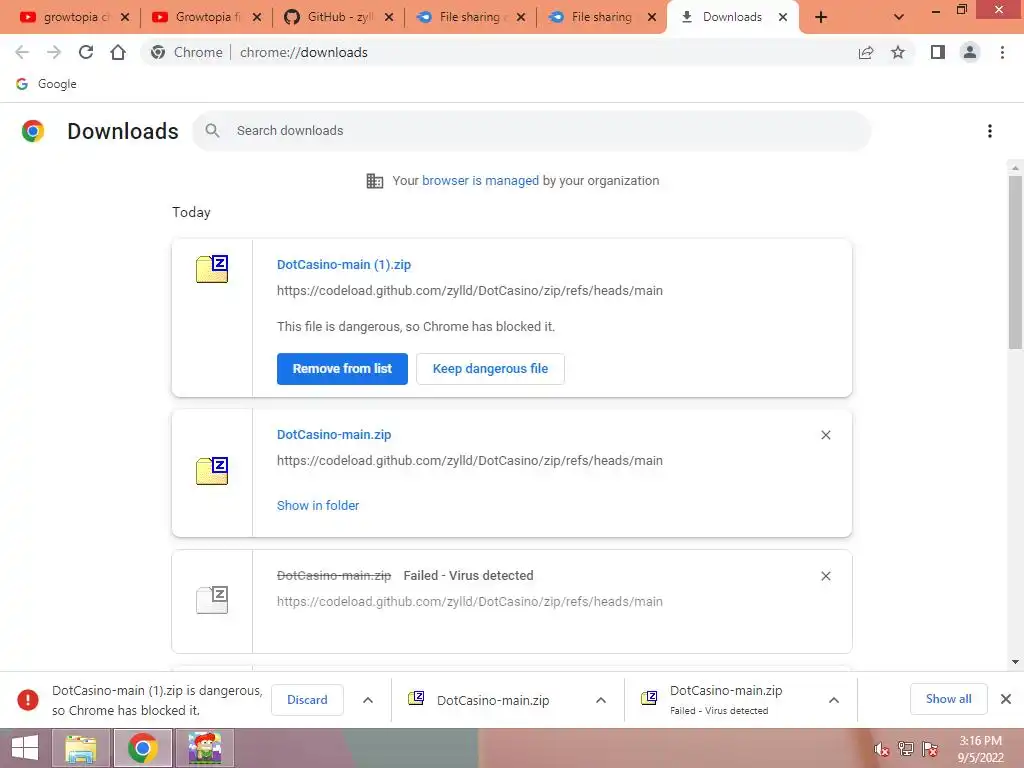Viewport: 1024px width, 768px height.
Task: Close the download shelf bar
Action: (1006, 699)
